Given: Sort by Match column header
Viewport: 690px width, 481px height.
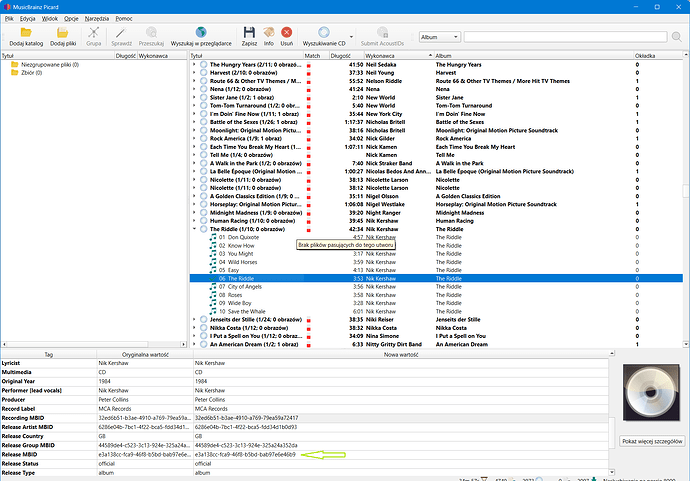Looking at the screenshot, I should coord(316,56).
